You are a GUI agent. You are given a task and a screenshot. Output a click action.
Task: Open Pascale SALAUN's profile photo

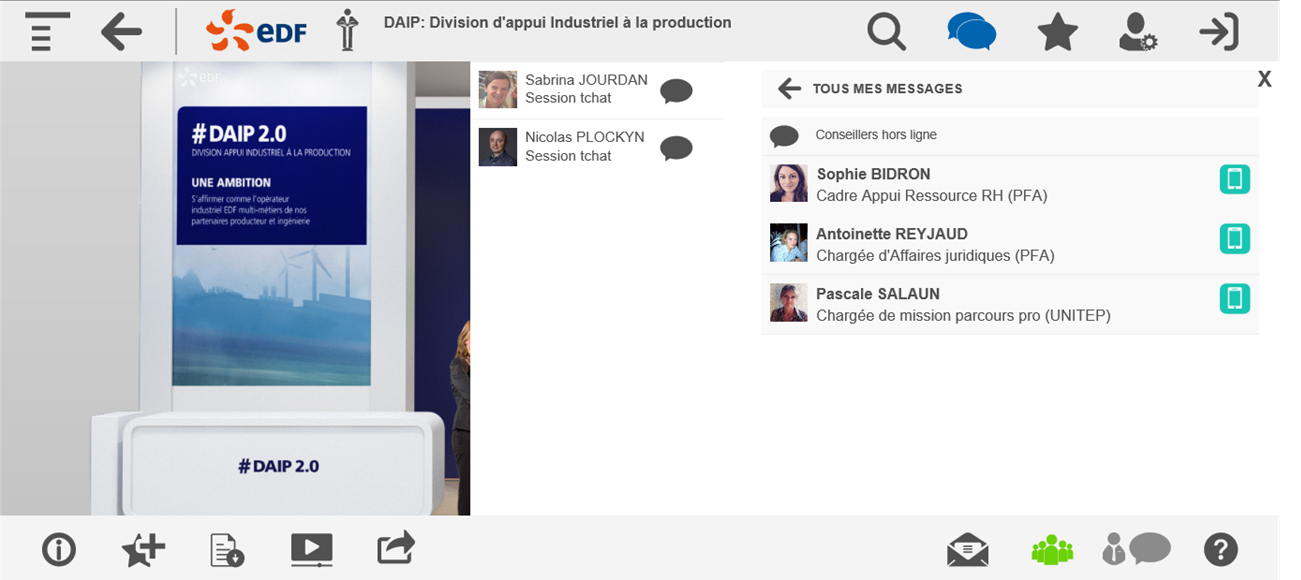pos(789,303)
